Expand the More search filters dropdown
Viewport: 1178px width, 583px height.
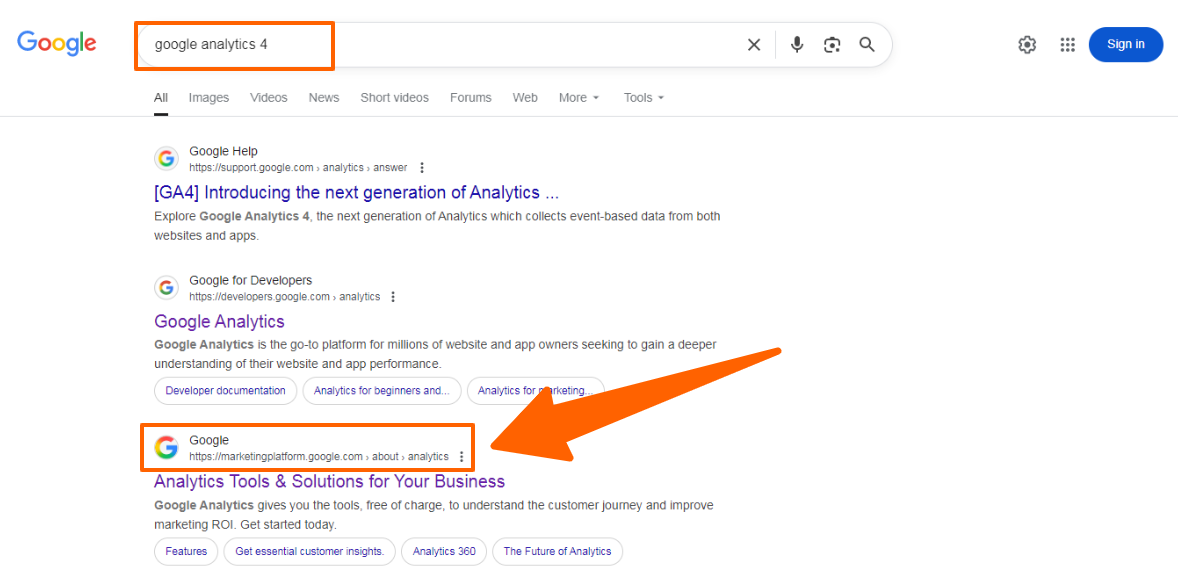point(579,98)
